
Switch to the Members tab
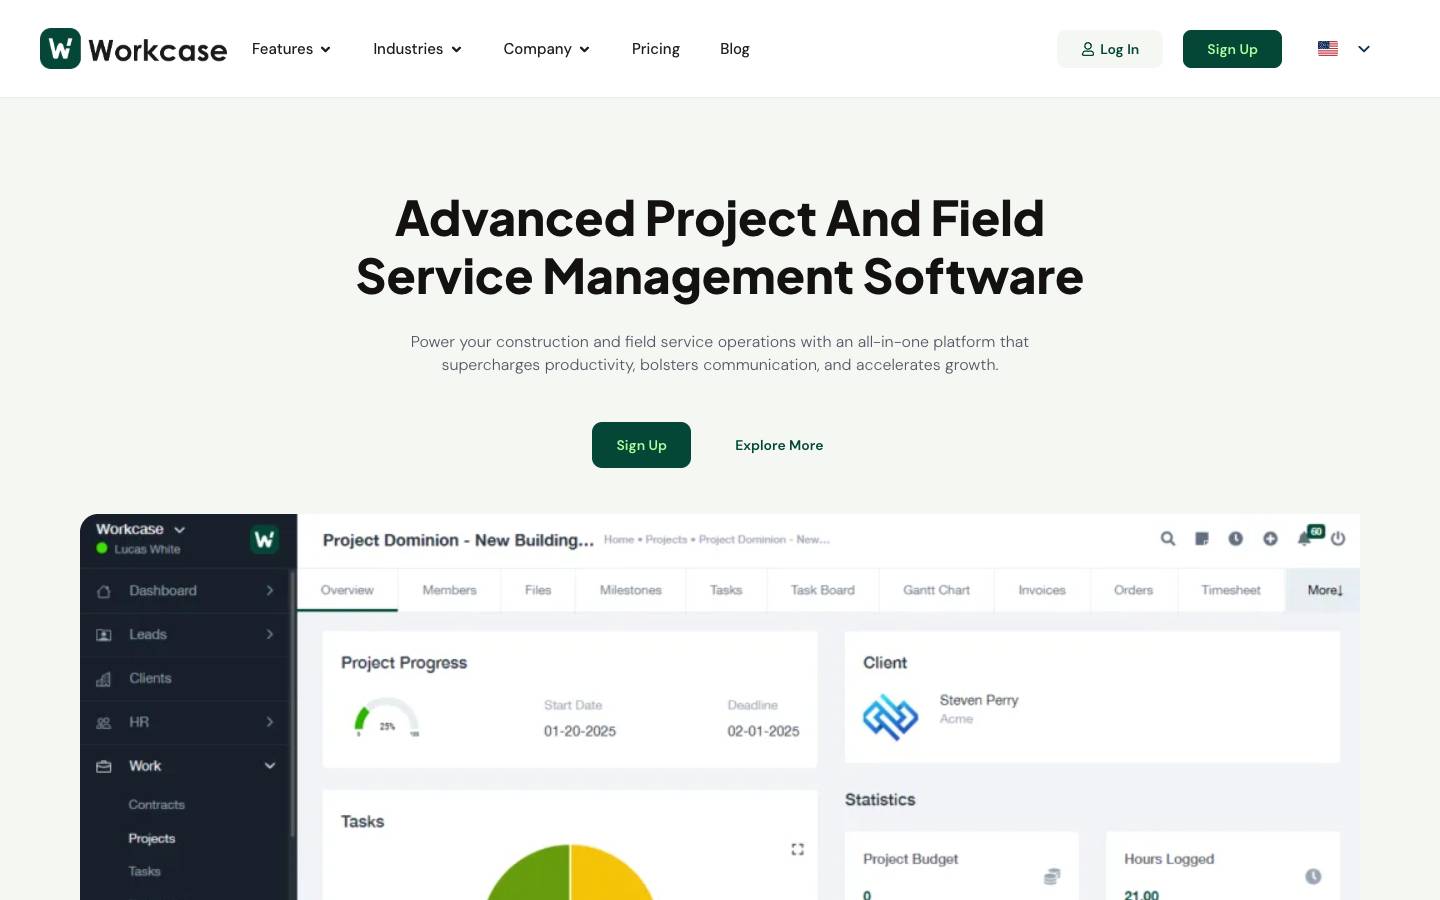coord(449,590)
